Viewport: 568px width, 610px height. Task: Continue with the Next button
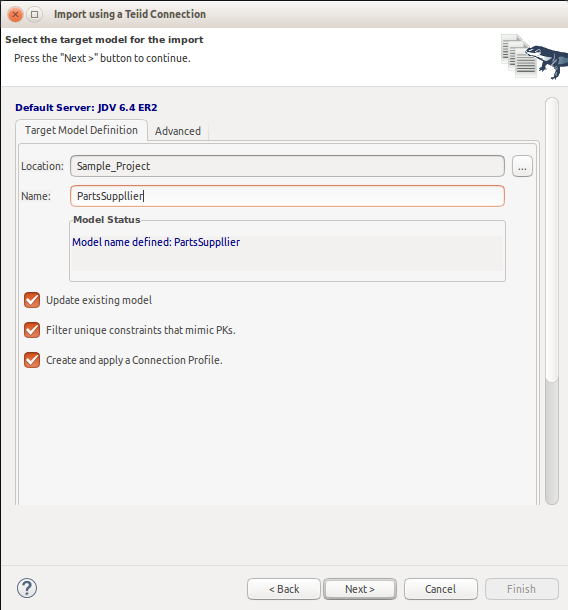click(x=360, y=589)
